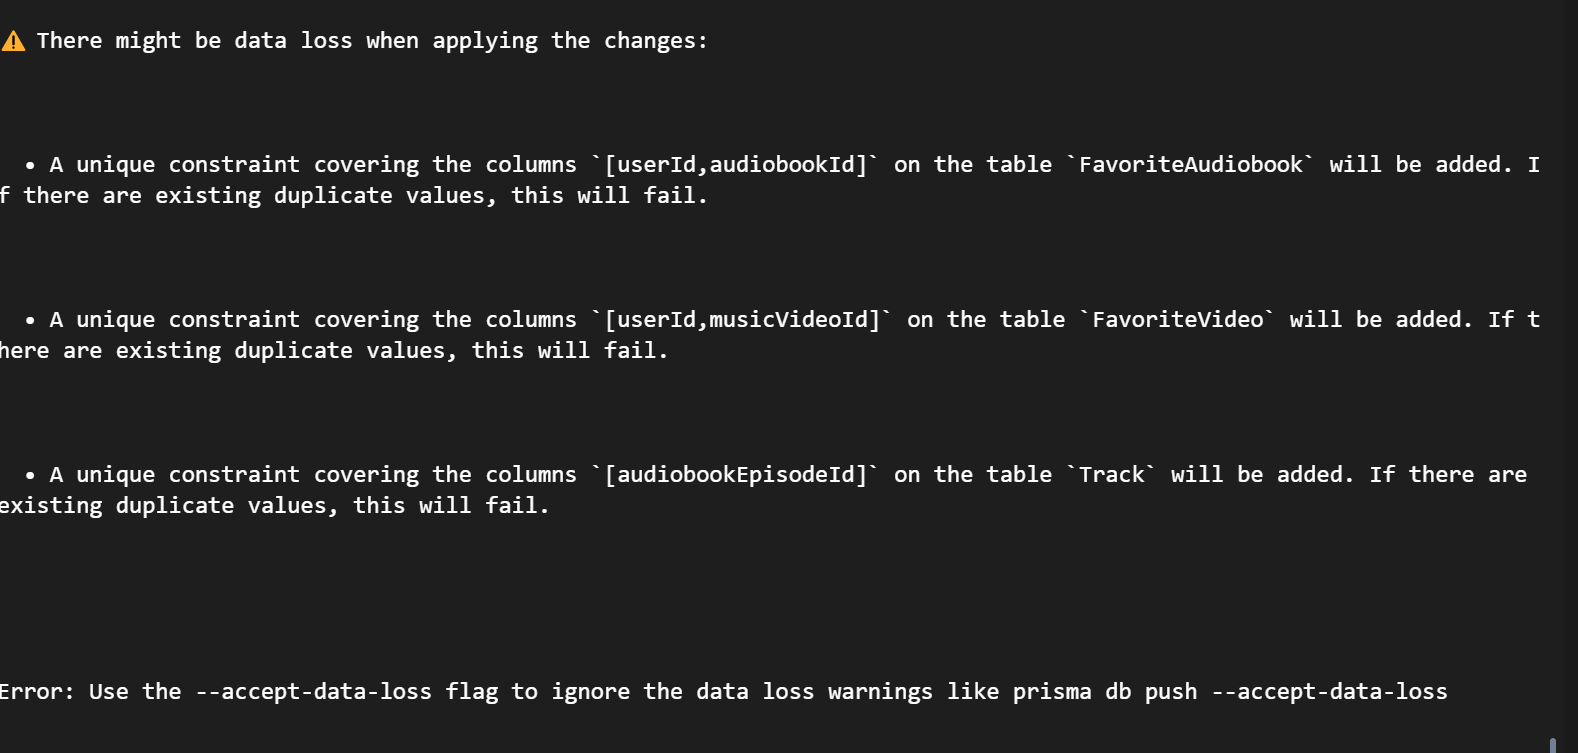Click the `[userId,musicVideoId]` columns text
The image size is (1578, 753).
[741, 320]
